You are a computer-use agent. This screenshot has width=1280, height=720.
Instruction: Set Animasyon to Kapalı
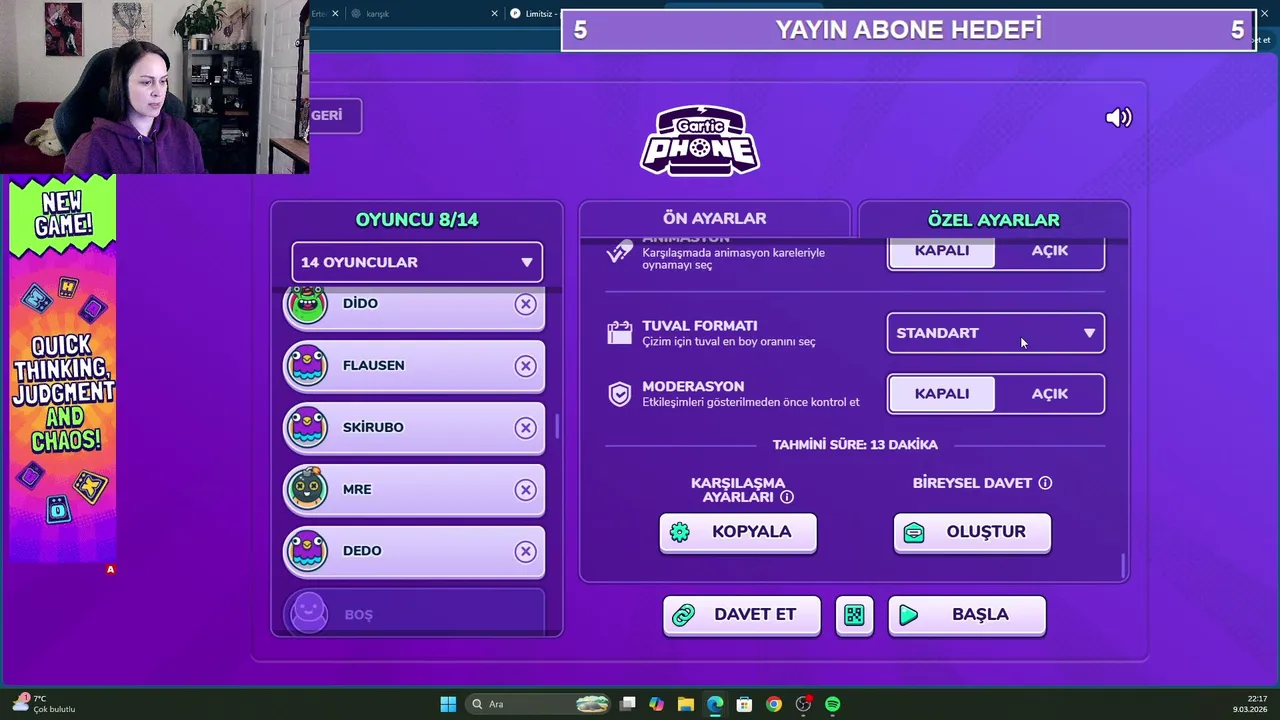tap(941, 252)
